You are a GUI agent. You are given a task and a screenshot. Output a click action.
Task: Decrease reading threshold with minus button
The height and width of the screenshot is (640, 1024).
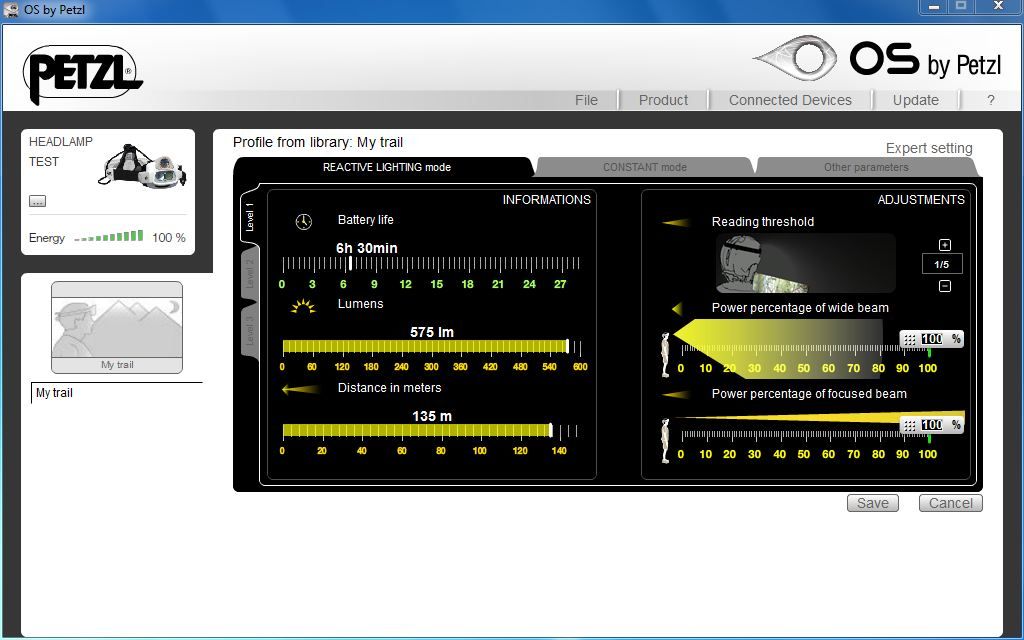pyautogui.click(x=945, y=286)
